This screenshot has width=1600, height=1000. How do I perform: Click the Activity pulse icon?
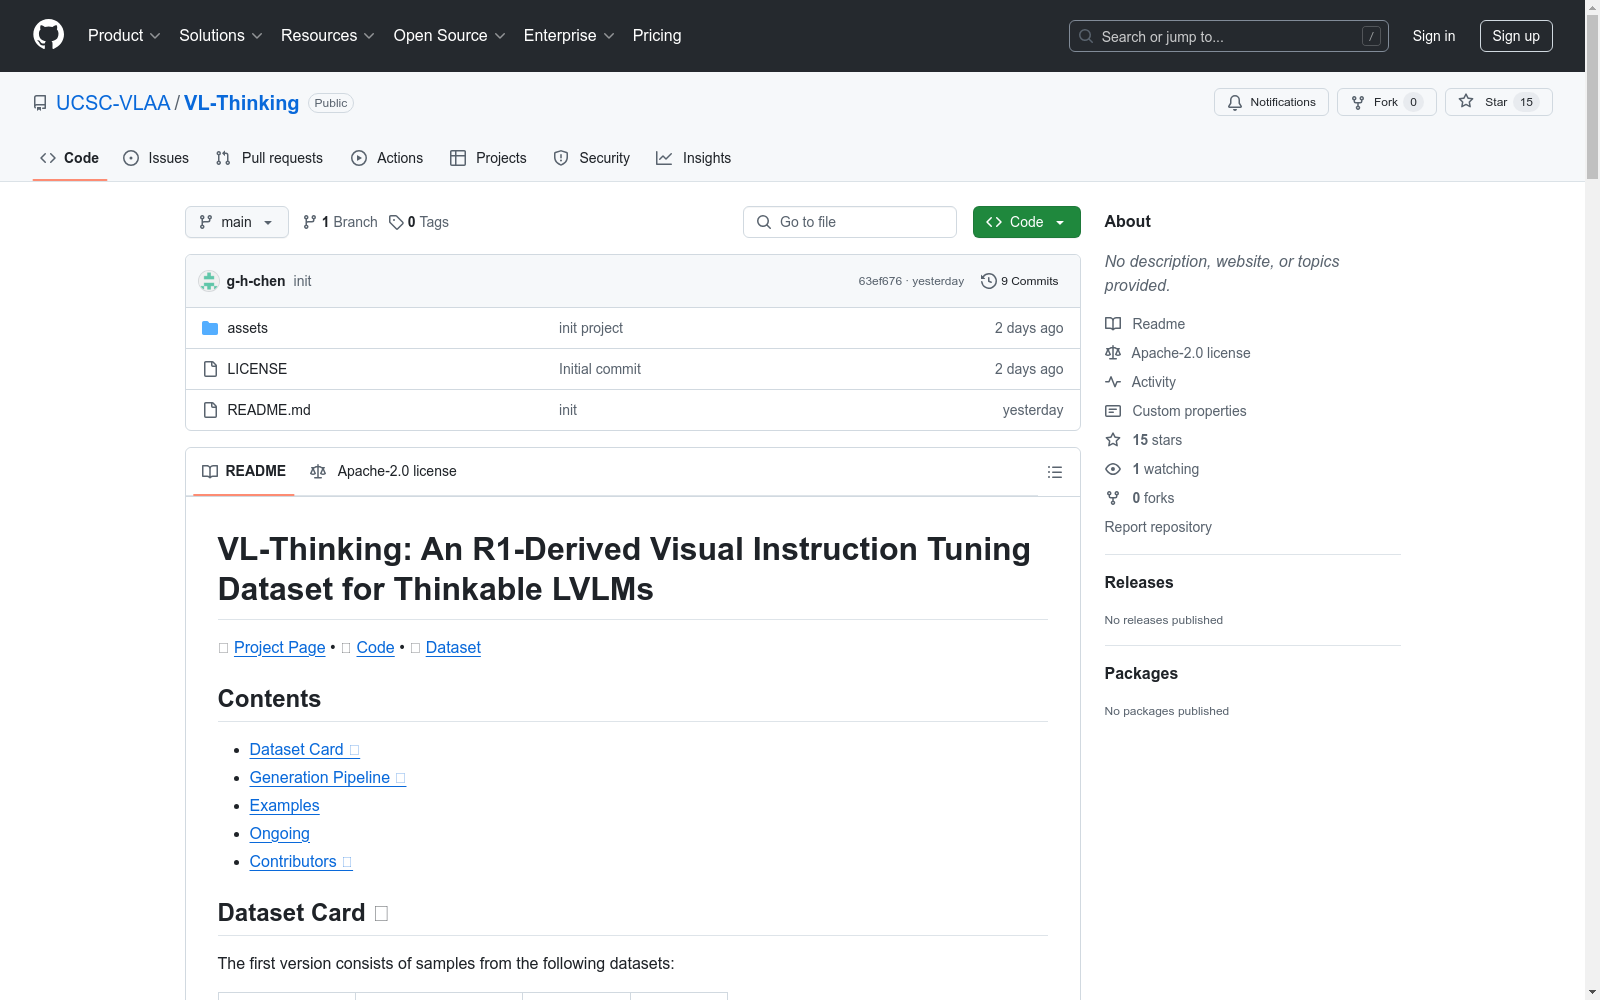1113,382
